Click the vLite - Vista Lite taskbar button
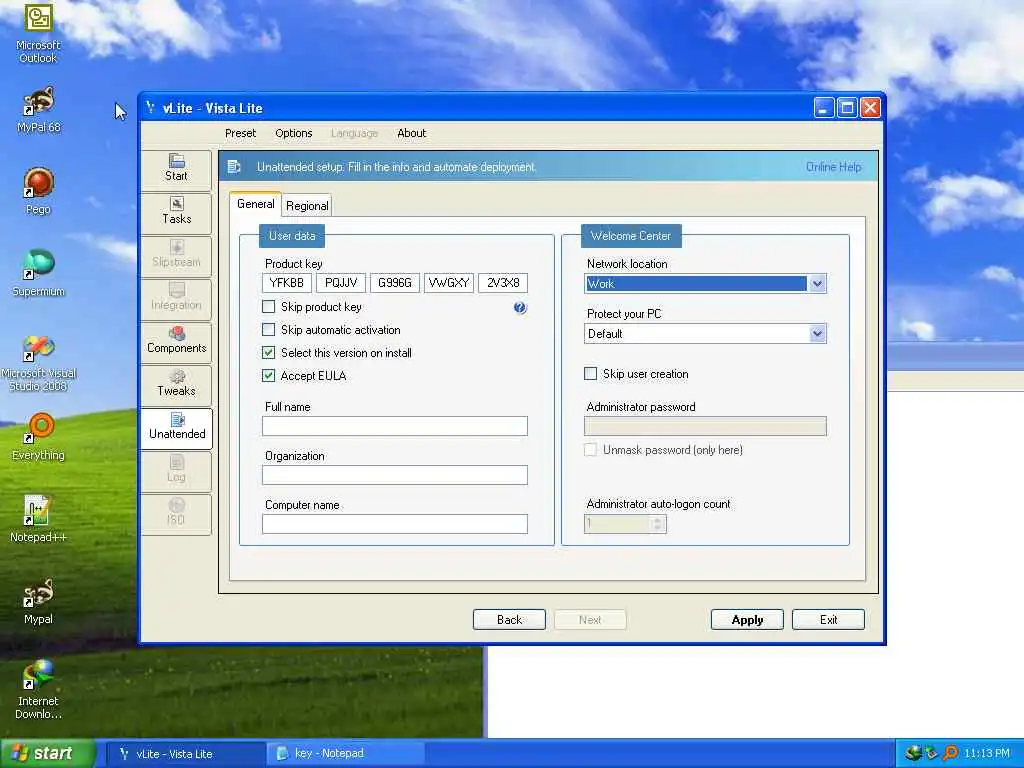 [x=184, y=753]
